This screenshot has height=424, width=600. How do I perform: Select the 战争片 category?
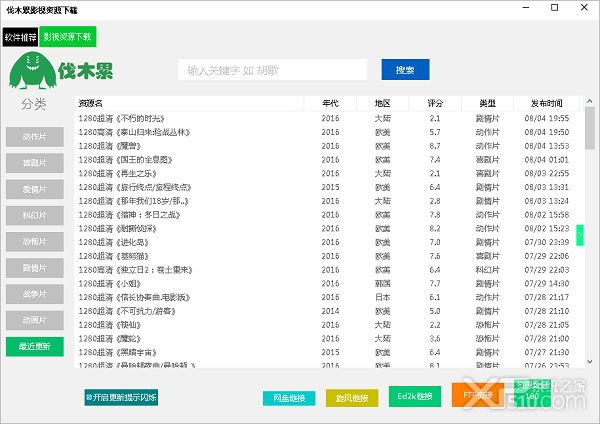(x=35, y=294)
